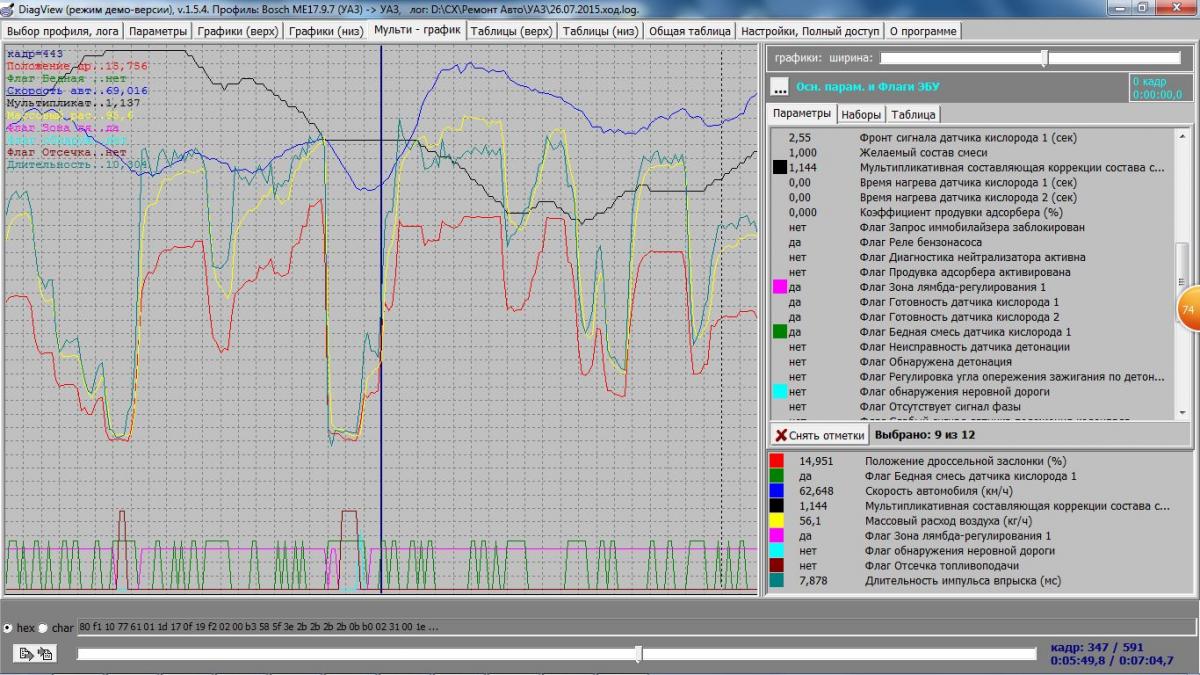Click the red X icon on Снять отметки
The image size is (1200, 675).
point(781,435)
